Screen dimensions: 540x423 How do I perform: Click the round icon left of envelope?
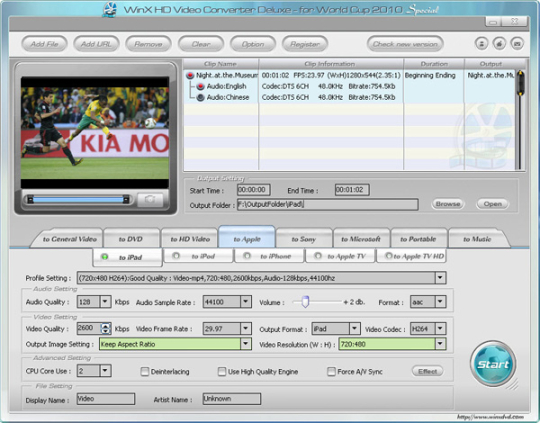pos(499,44)
